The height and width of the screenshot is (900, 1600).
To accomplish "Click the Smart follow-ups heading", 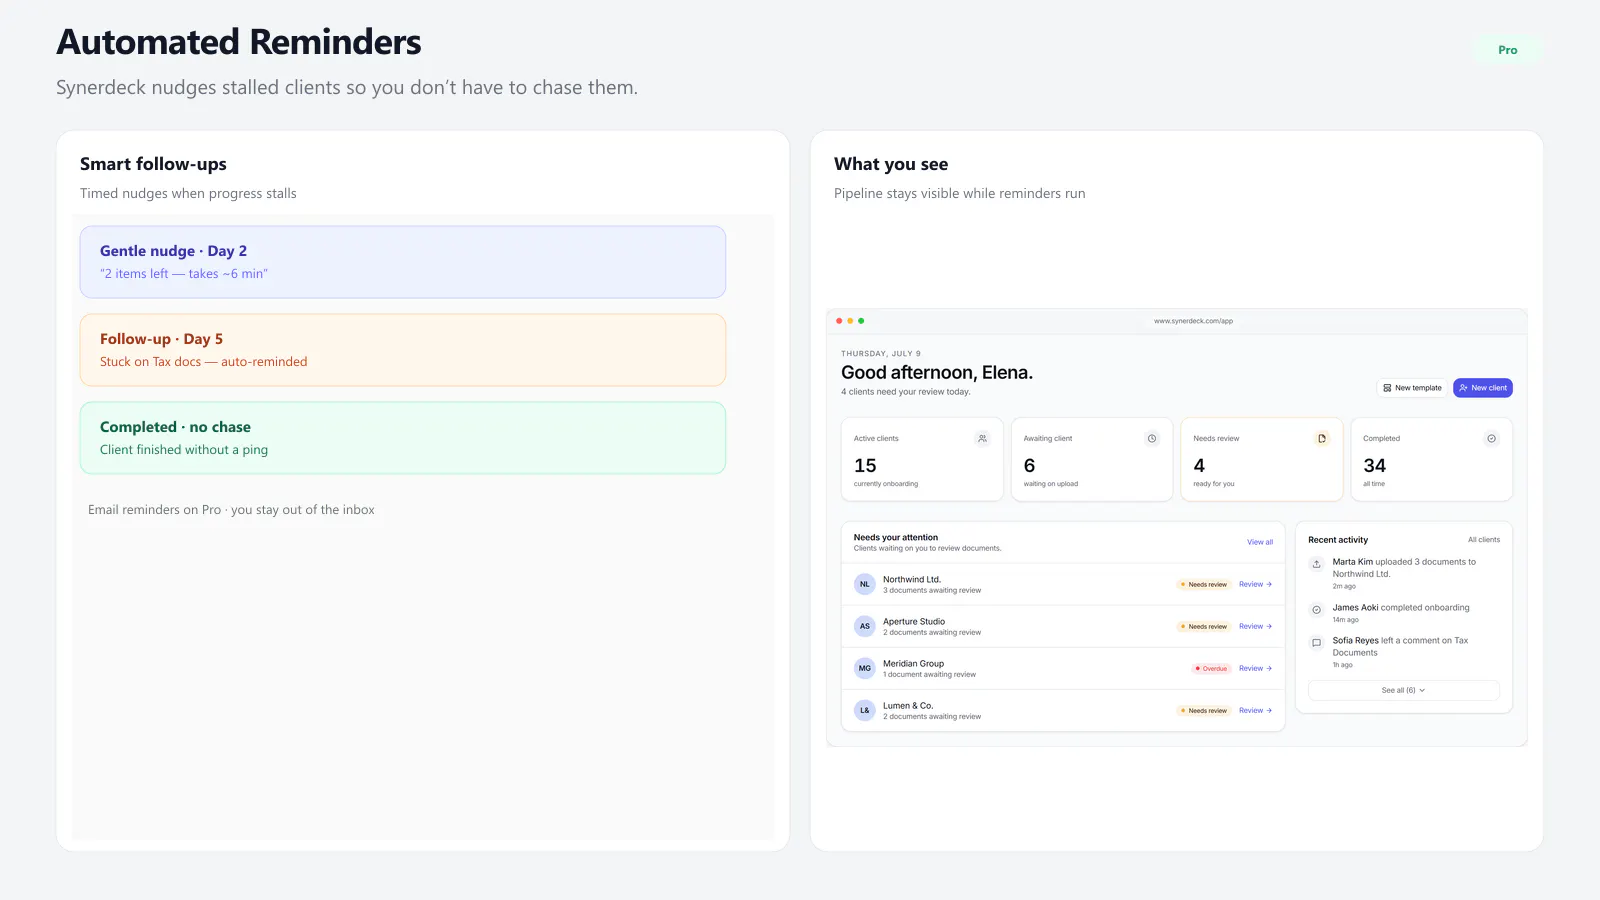I will (153, 164).
